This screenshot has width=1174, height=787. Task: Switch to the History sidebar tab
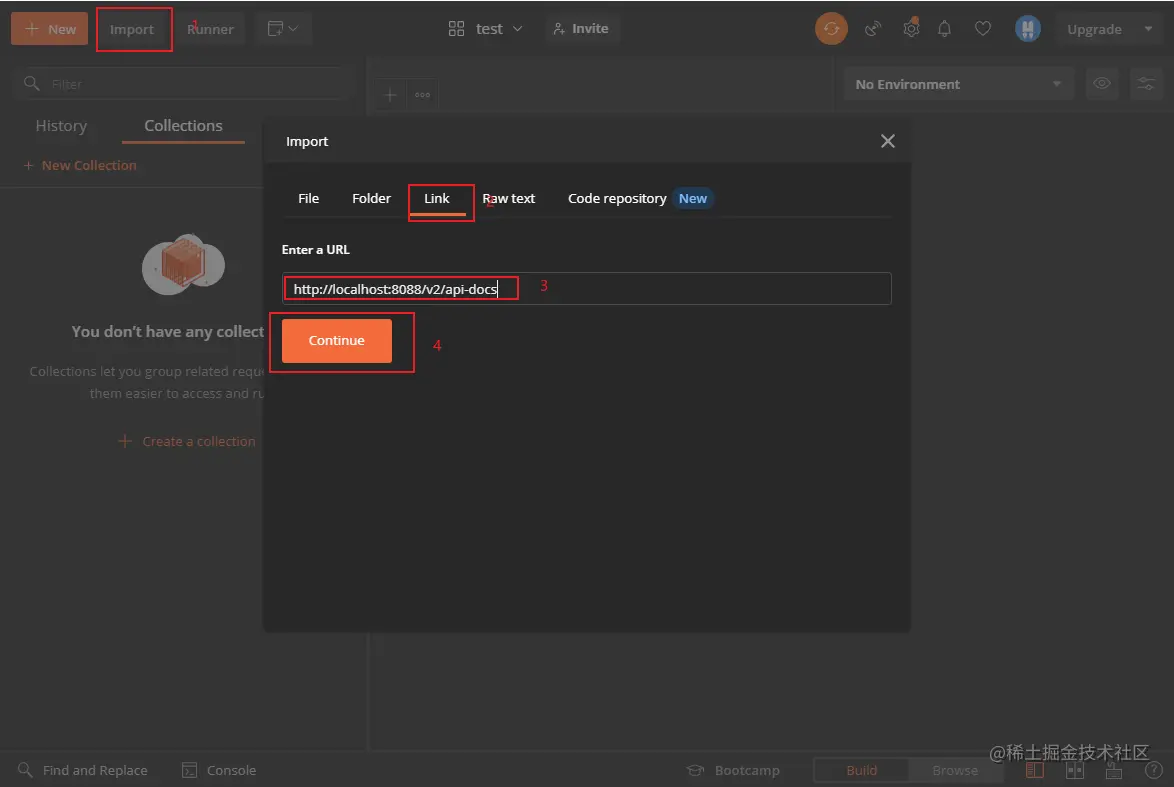click(x=61, y=126)
